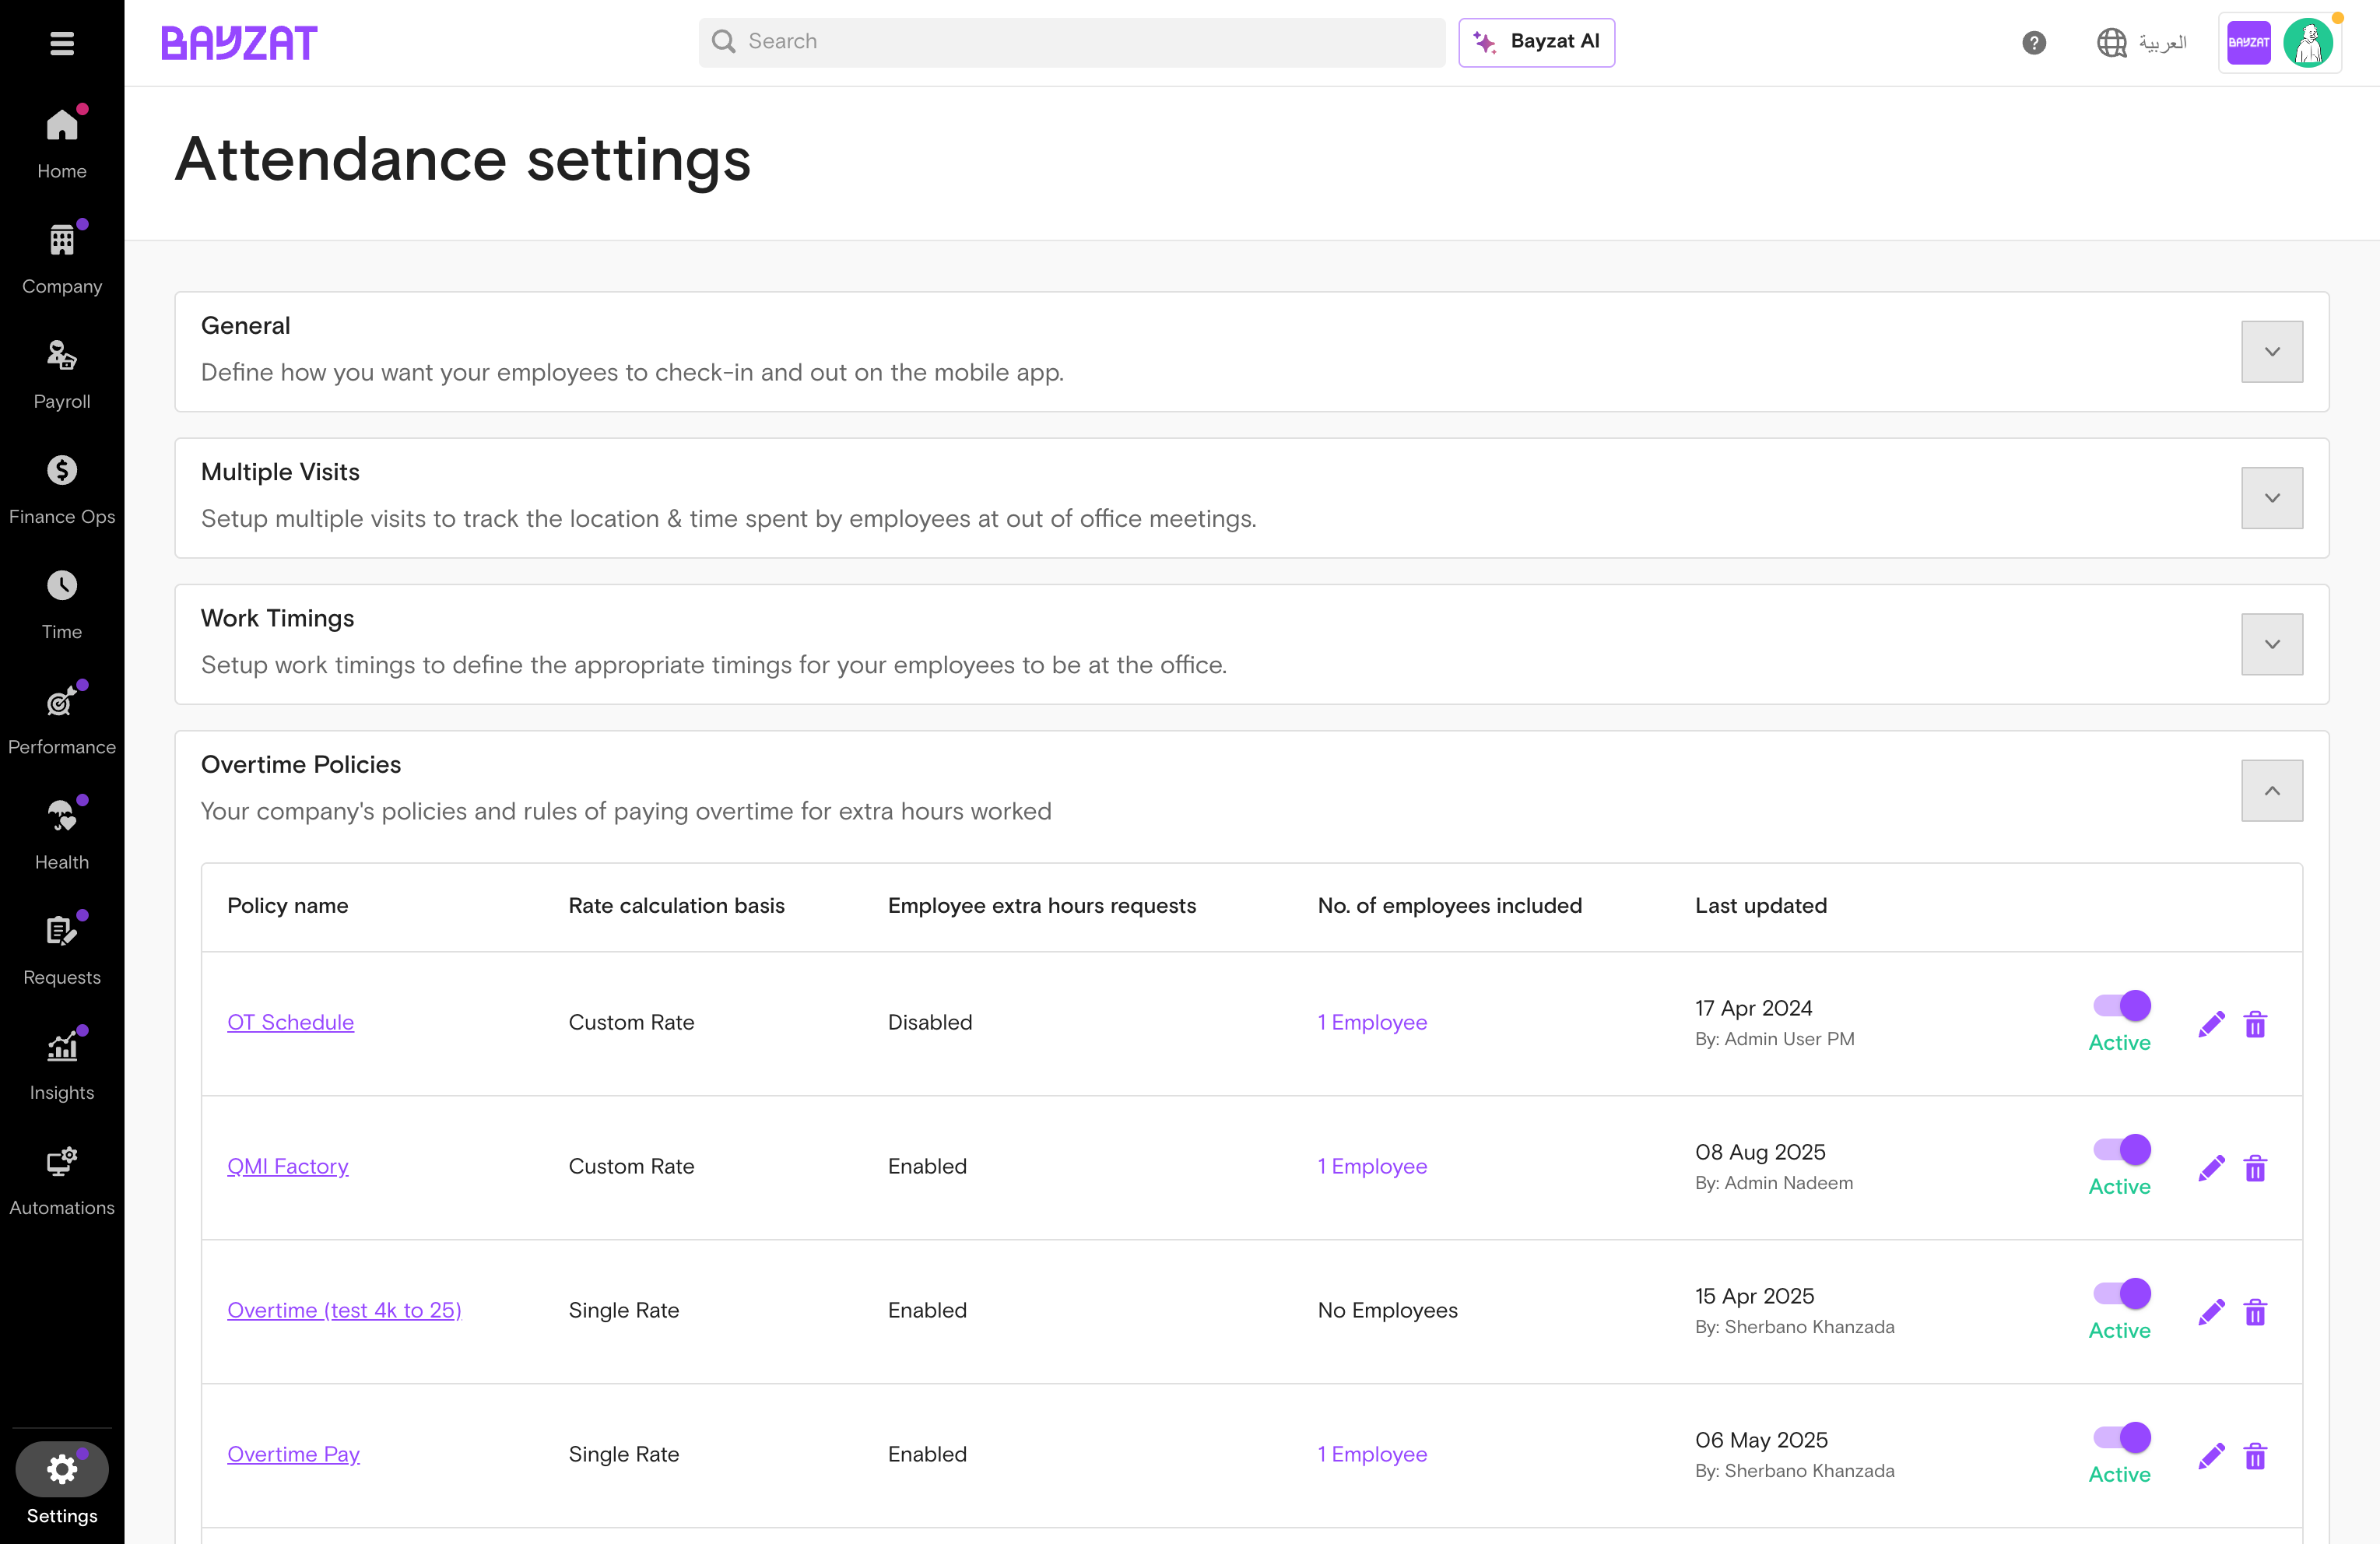Viewport: 2380px width, 1544px height.
Task: Edit the OT Schedule policy
Action: 2211,1024
